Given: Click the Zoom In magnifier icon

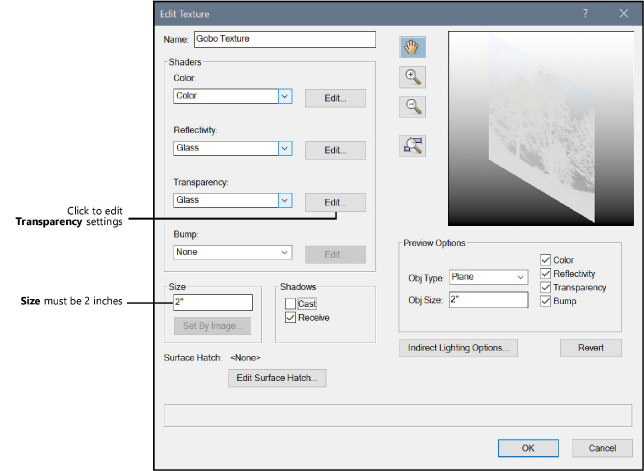Looking at the screenshot, I should [x=411, y=76].
